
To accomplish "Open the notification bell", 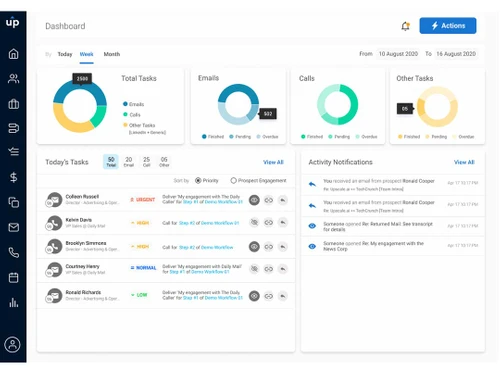I will 405,26.
